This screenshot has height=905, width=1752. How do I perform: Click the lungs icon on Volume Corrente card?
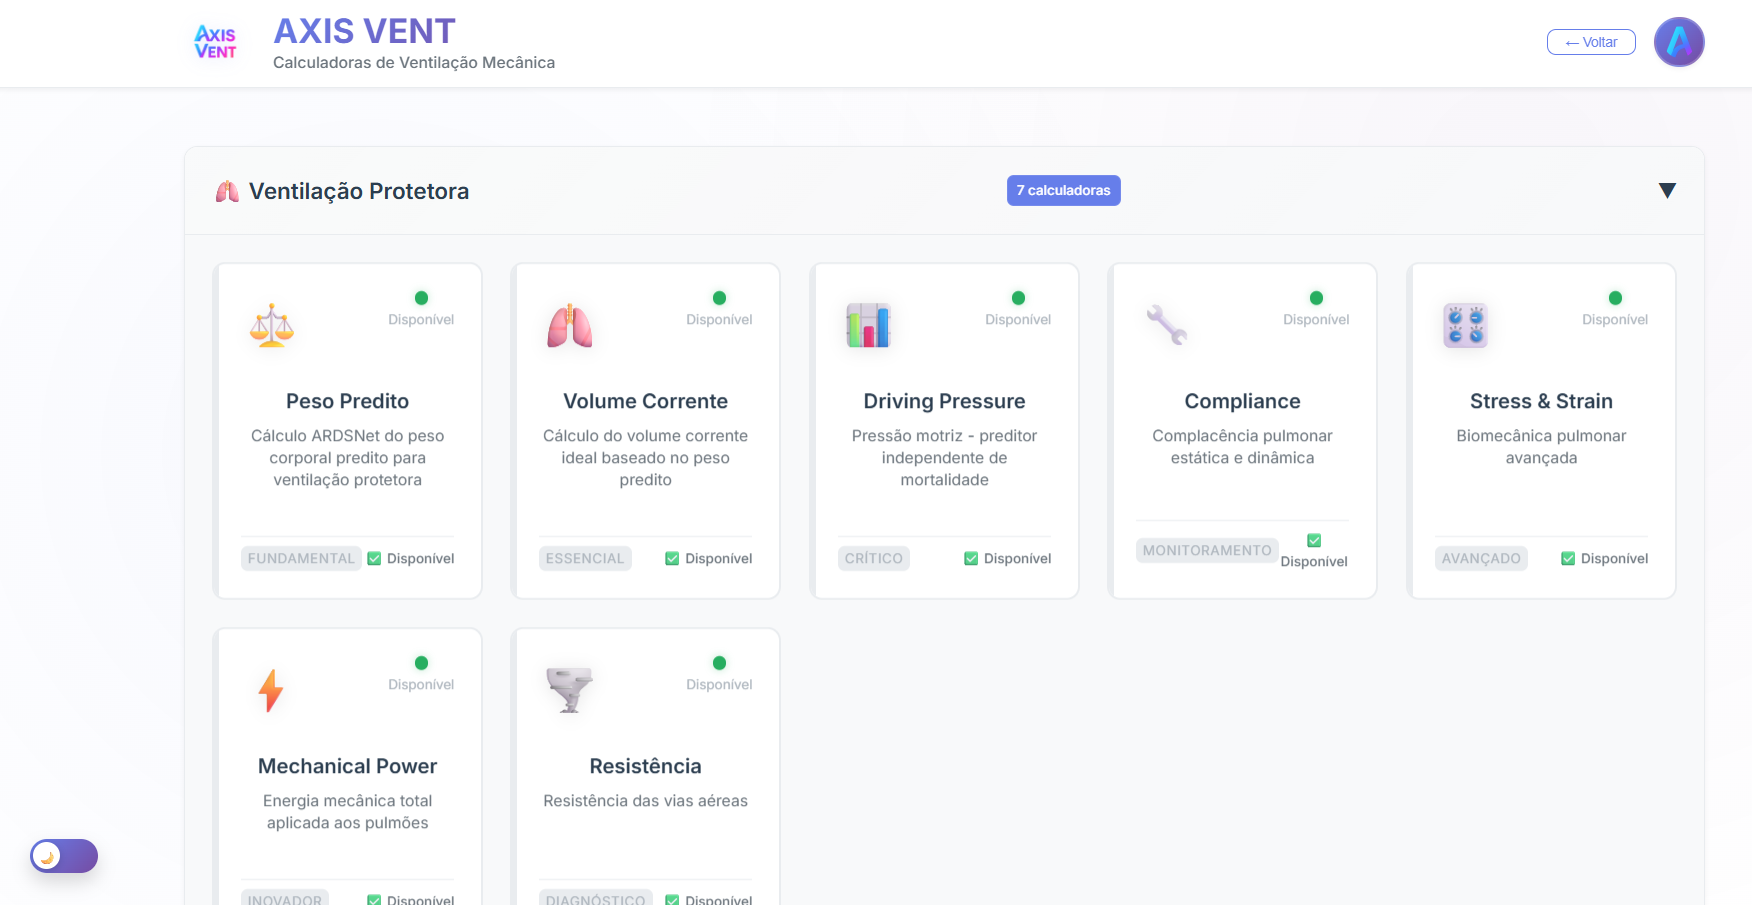[570, 325]
